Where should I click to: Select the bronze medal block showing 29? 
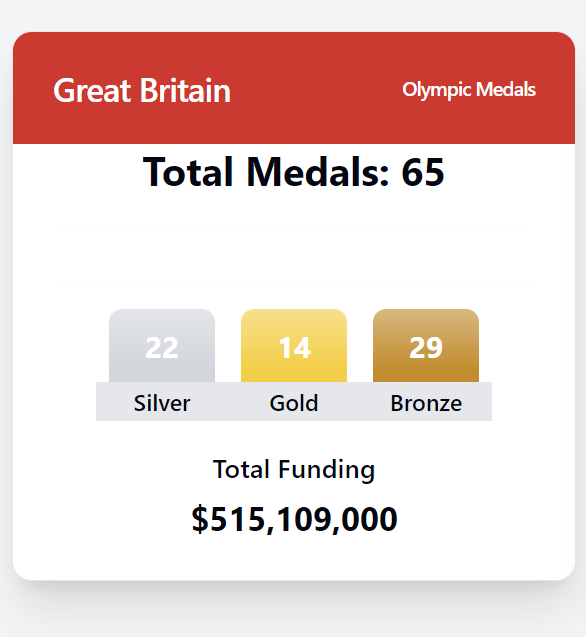[426, 346]
